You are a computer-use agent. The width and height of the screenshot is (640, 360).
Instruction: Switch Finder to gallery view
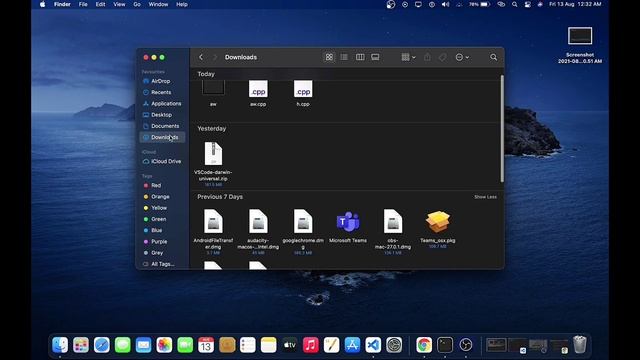click(x=375, y=57)
